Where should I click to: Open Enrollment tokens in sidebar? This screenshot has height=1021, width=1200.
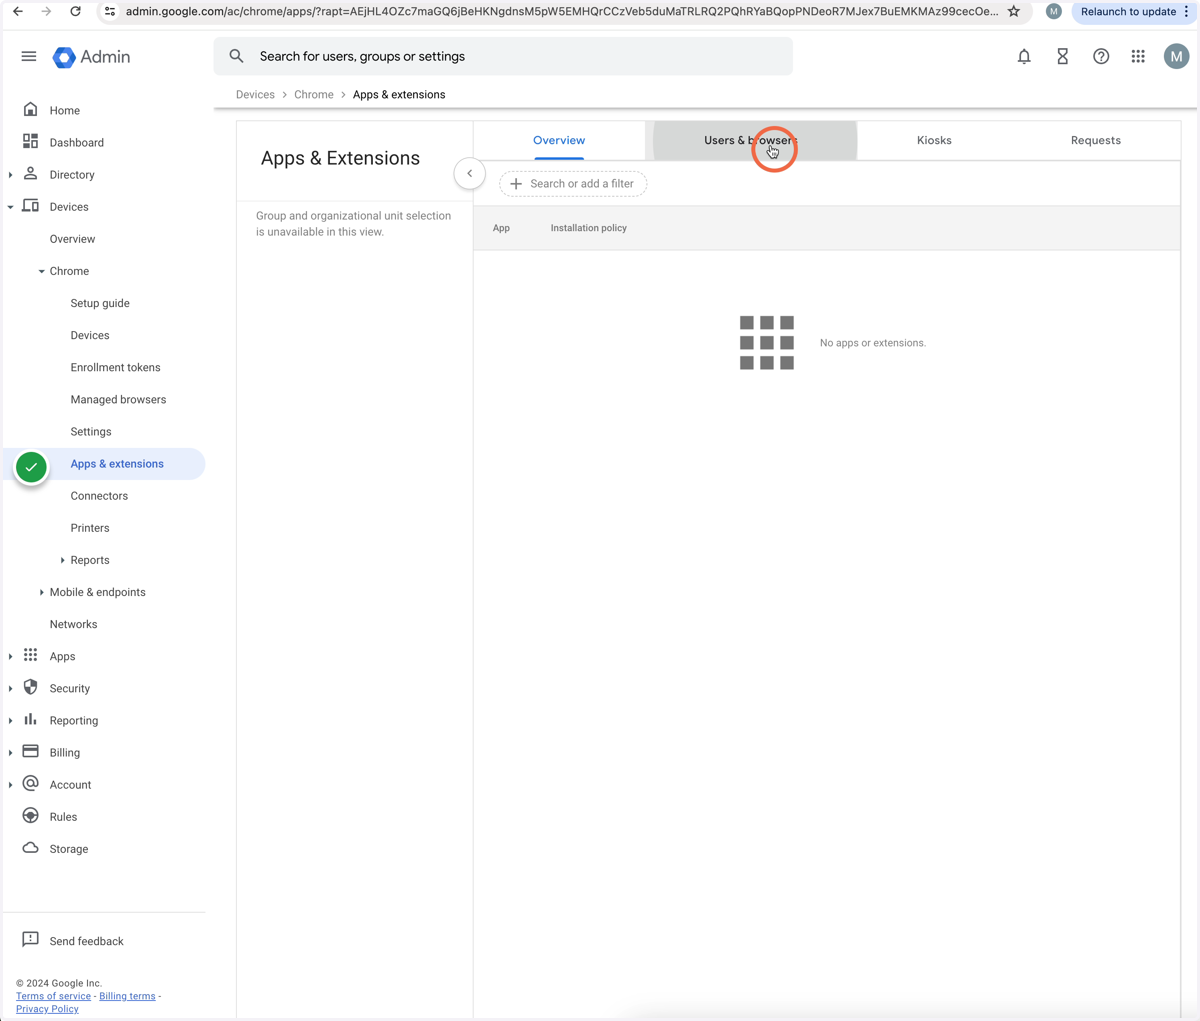(115, 367)
